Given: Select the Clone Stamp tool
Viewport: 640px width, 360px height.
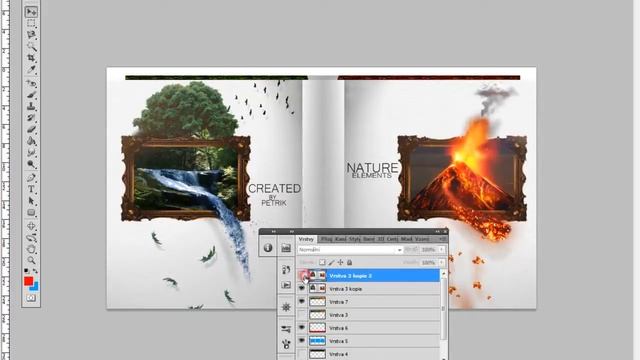Looking at the screenshot, I should click(x=31, y=106).
